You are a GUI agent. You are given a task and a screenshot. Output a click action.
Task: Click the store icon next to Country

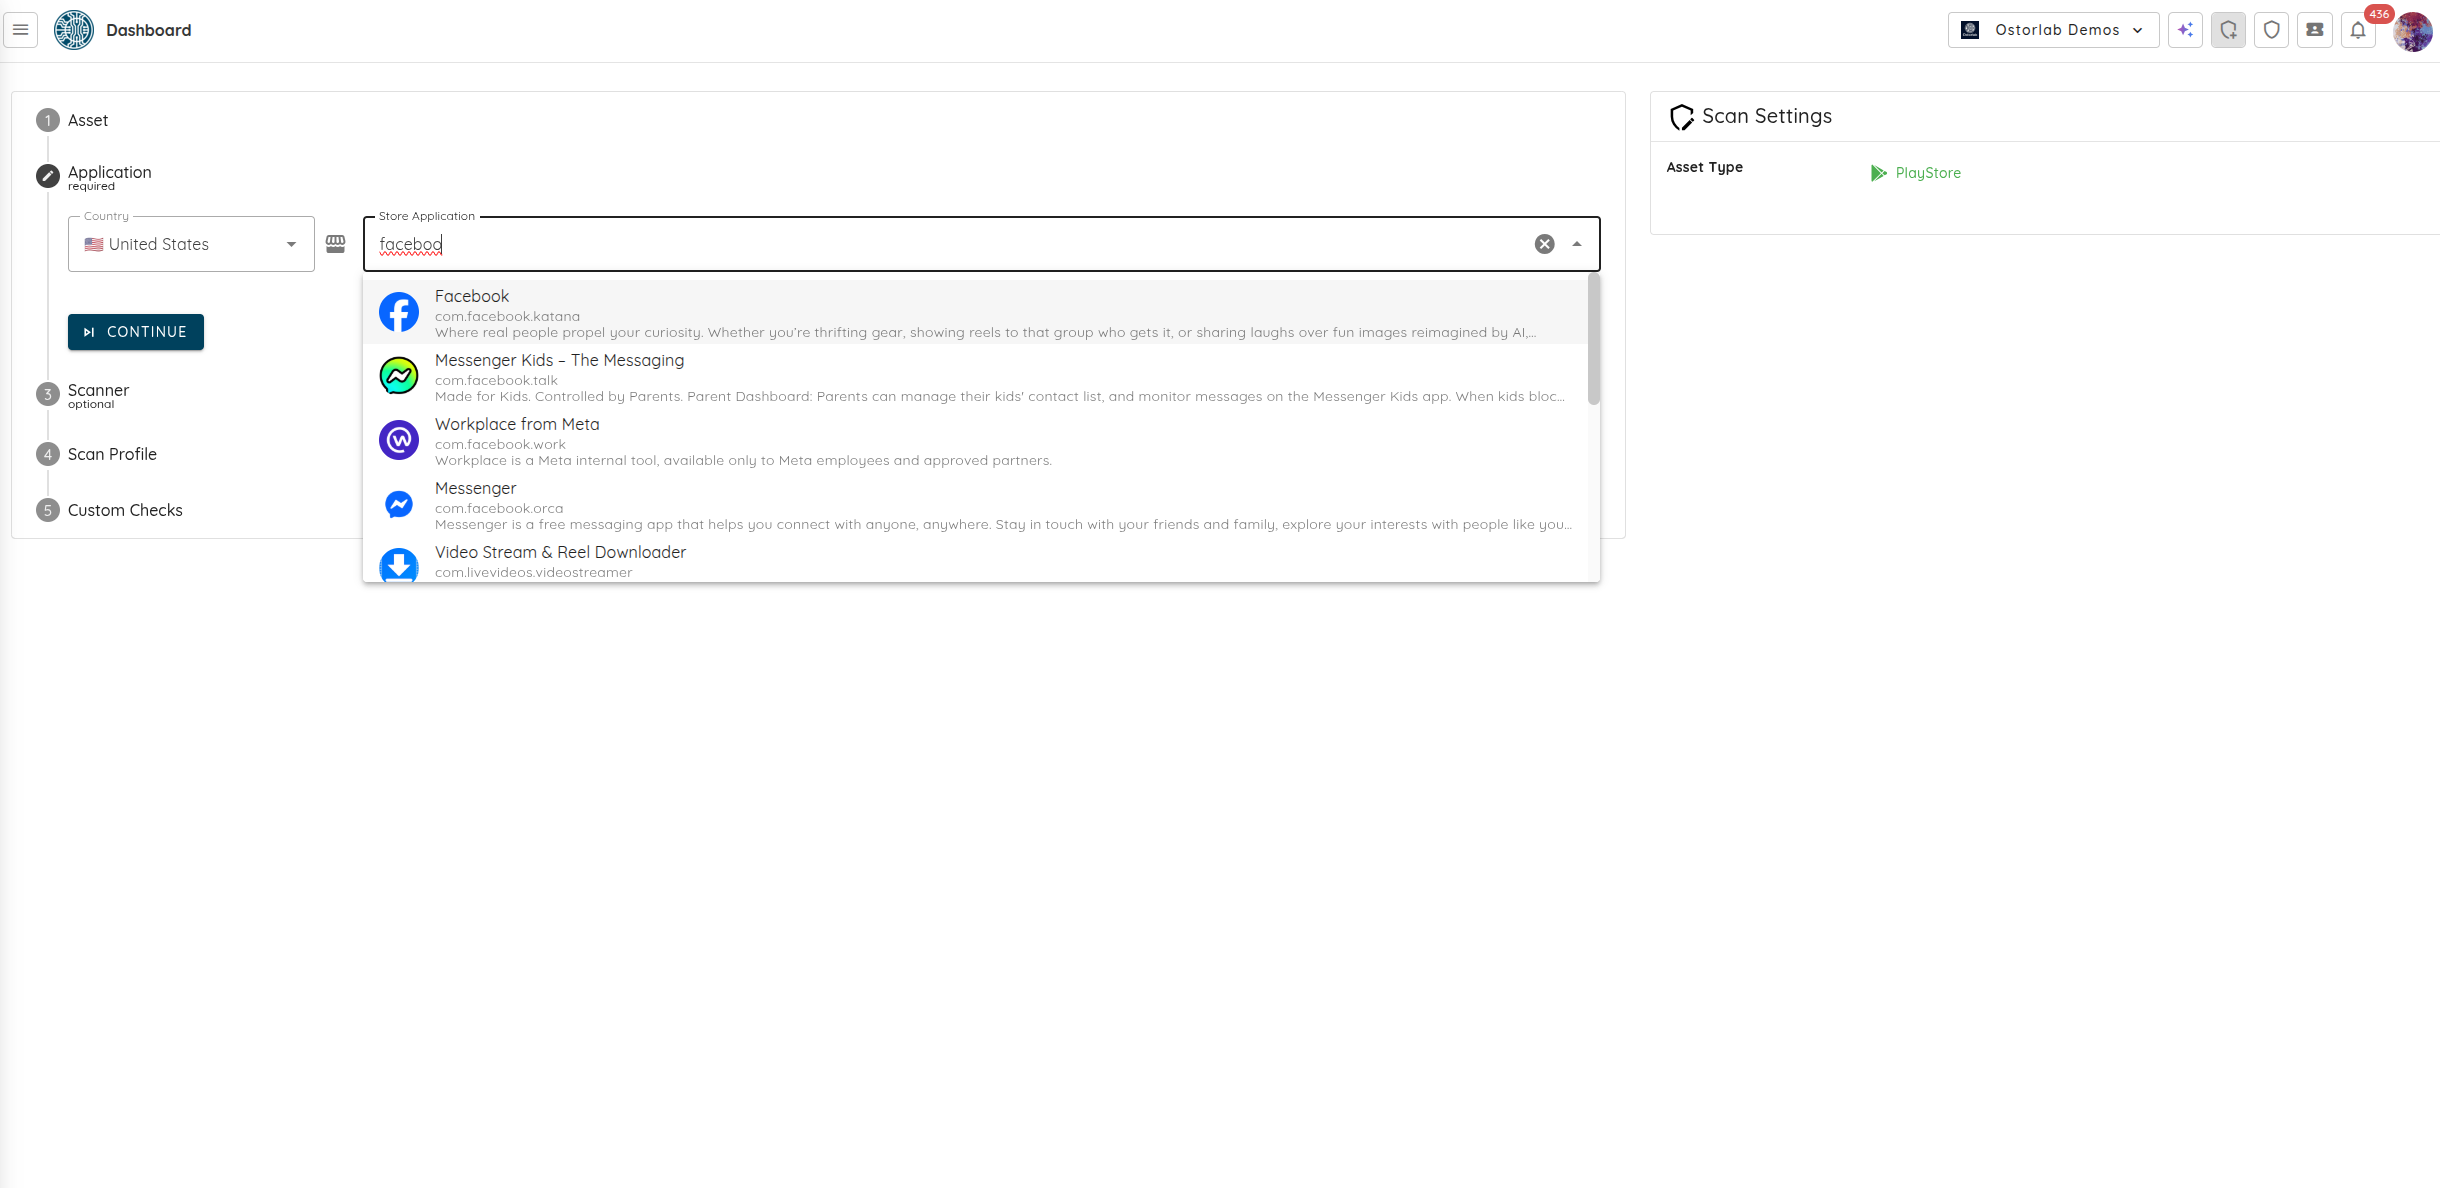[x=336, y=243]
